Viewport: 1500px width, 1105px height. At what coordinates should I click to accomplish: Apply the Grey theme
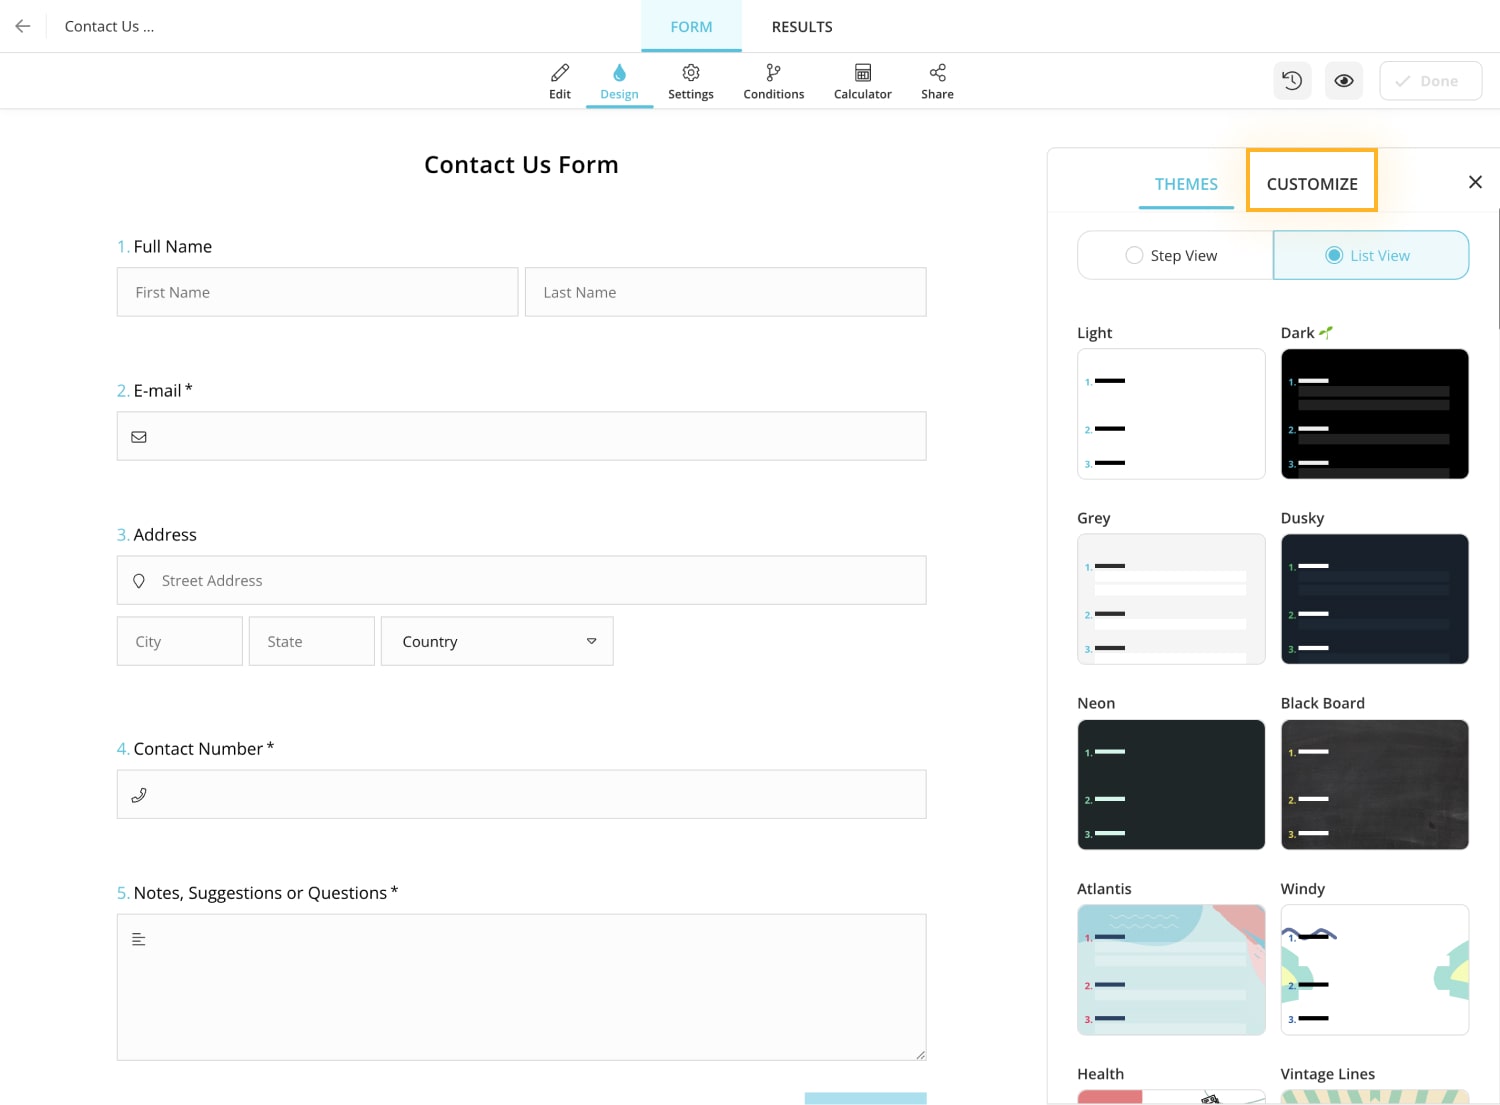1171,599
